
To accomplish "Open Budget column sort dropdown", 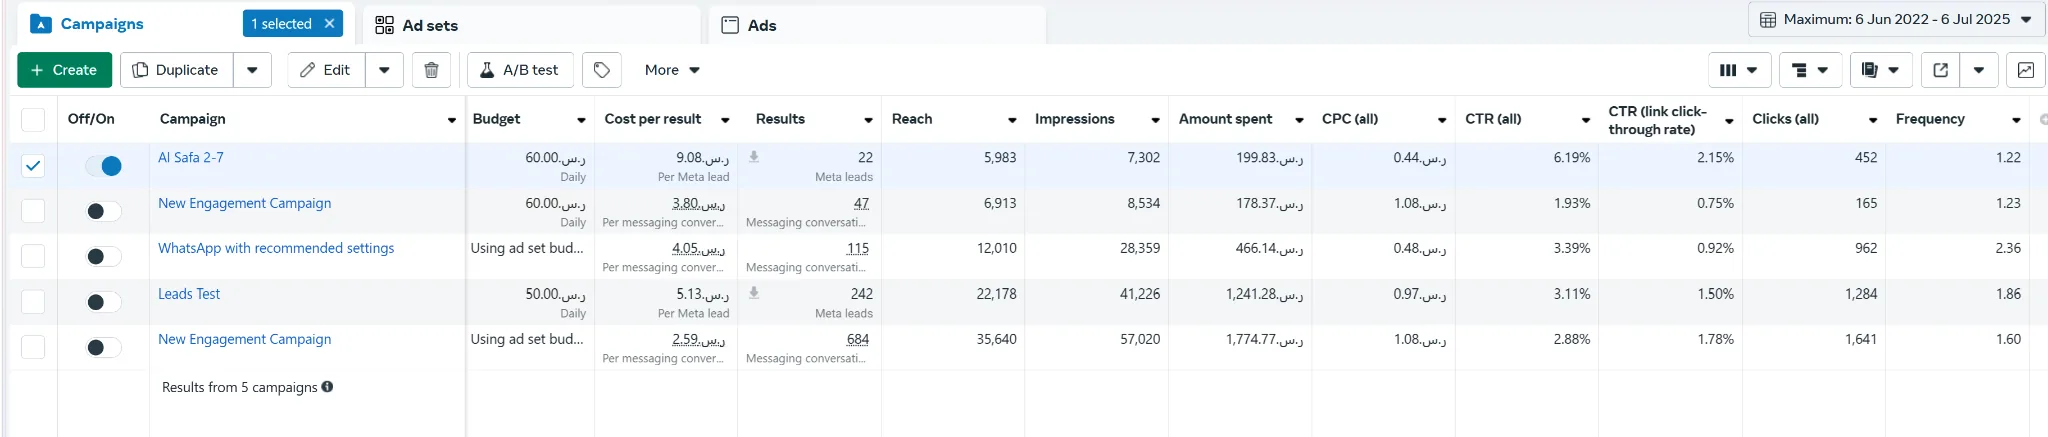I will pos(581,120).
